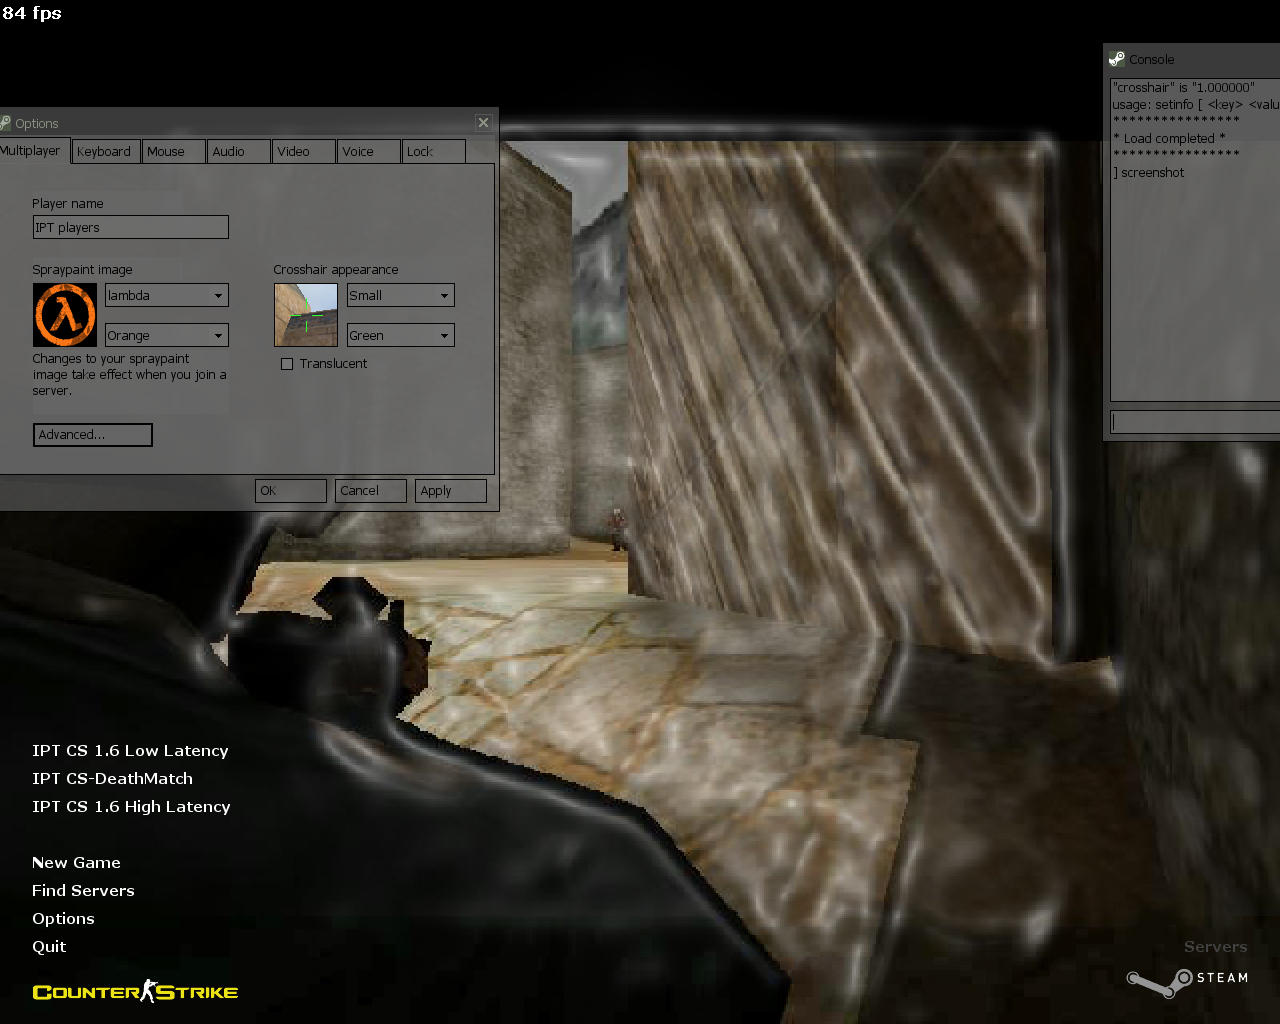Click the Options window title icon

5,123
